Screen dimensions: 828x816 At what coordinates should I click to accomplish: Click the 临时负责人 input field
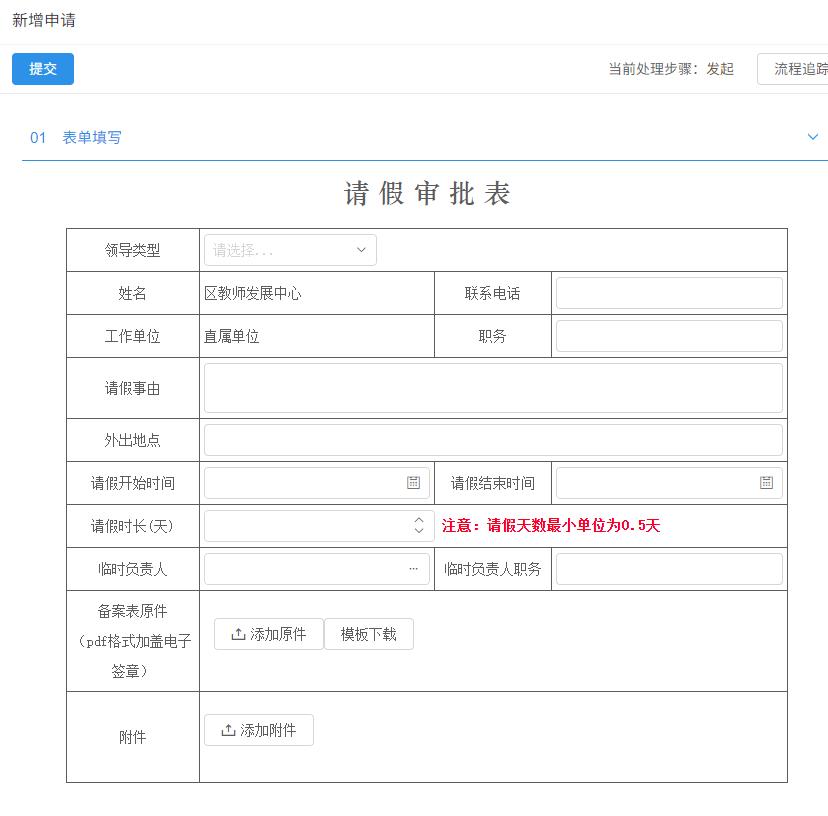pyautogui.click(x=317, y=569)
